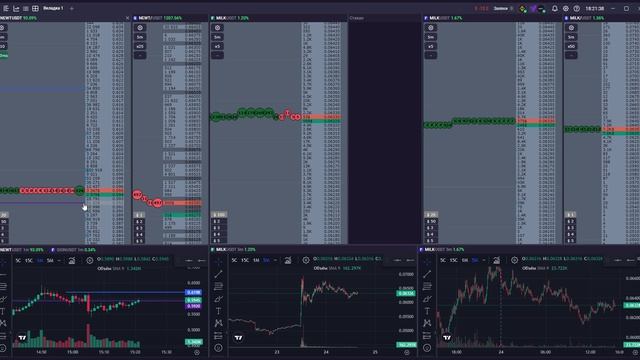
Task: Select $100 volume preset in MILK 1.20% panel
Action: tap(219, 215)
